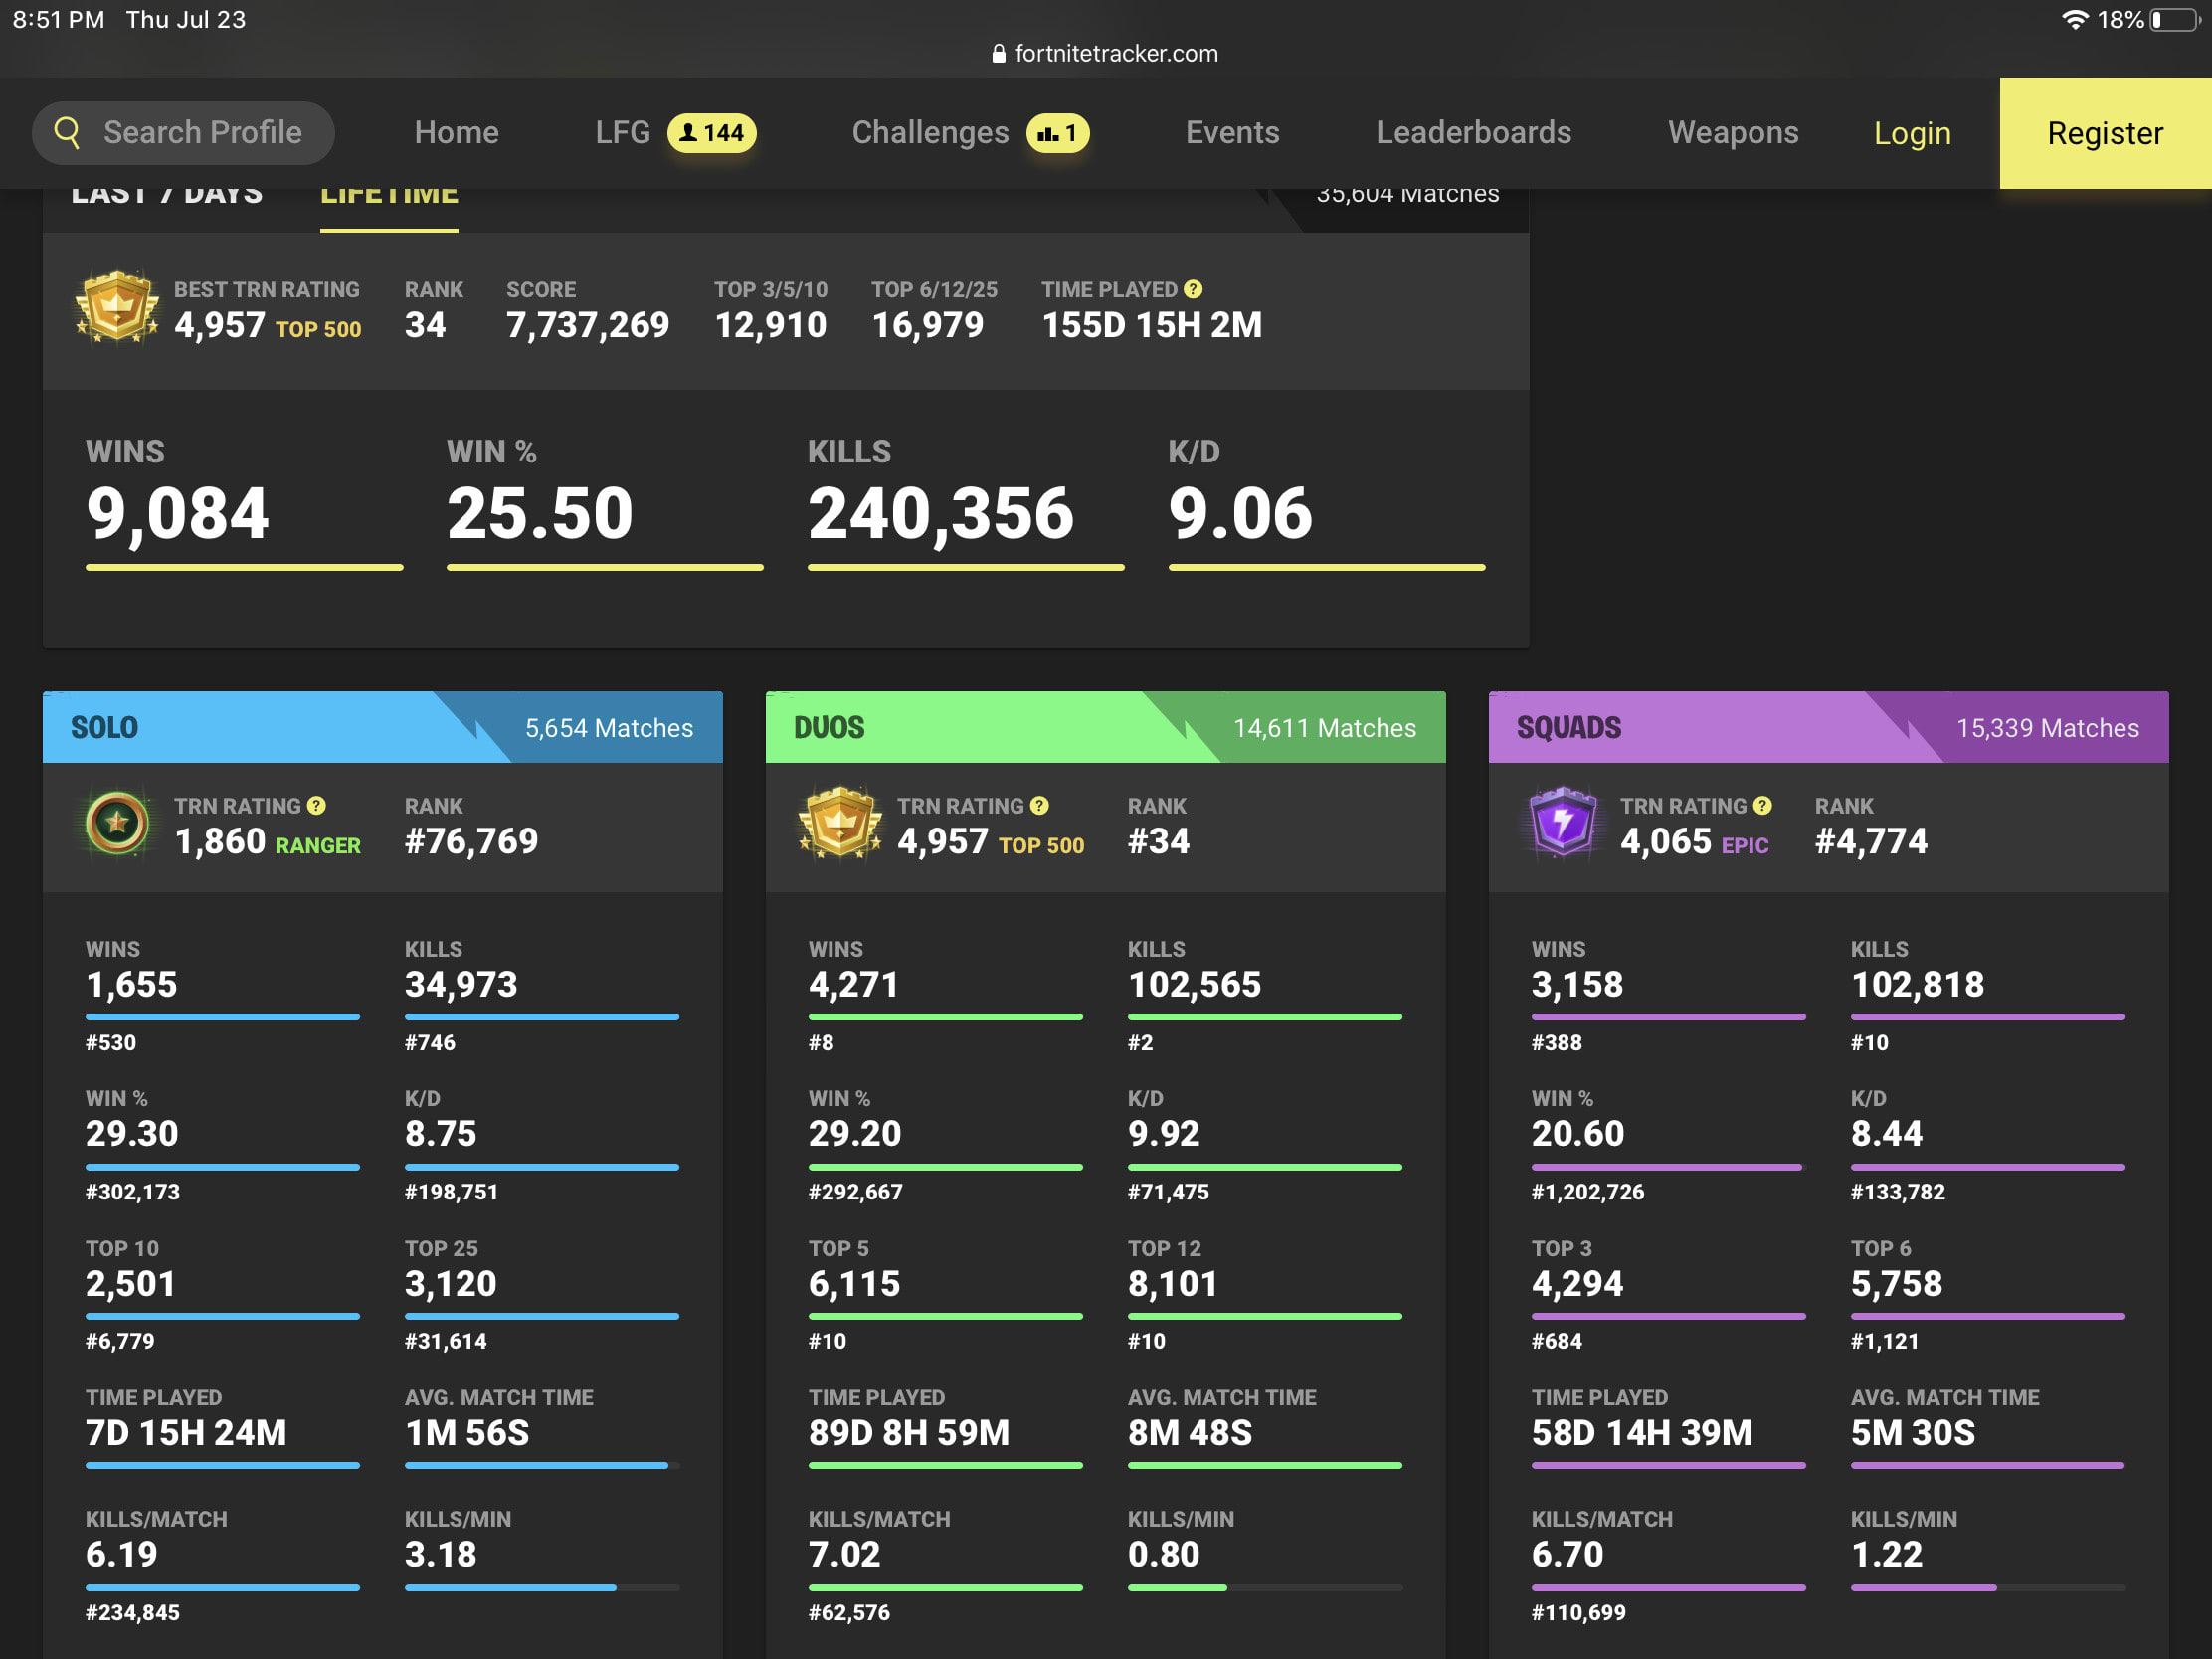This screenshot has height=1659, width=2212.
Task: Open the LFG menu item
Action: click(x=622, y=133)
